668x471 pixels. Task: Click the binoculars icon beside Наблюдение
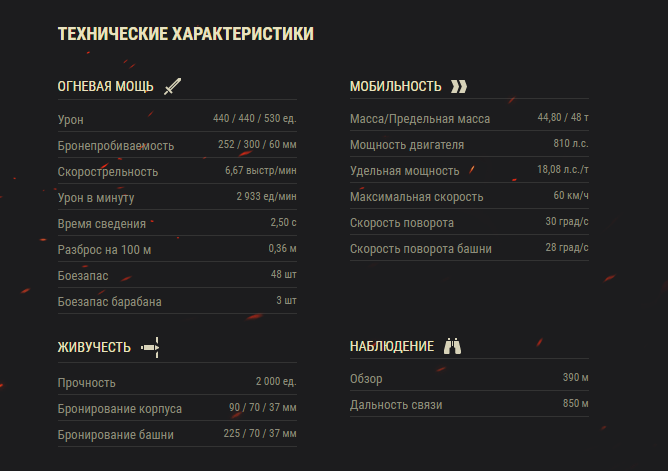tap(452, 346)
